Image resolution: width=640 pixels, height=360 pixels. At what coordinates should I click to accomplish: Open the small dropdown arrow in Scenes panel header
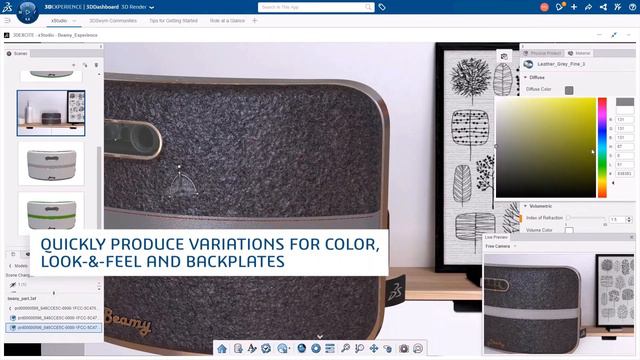coord(73,65)
